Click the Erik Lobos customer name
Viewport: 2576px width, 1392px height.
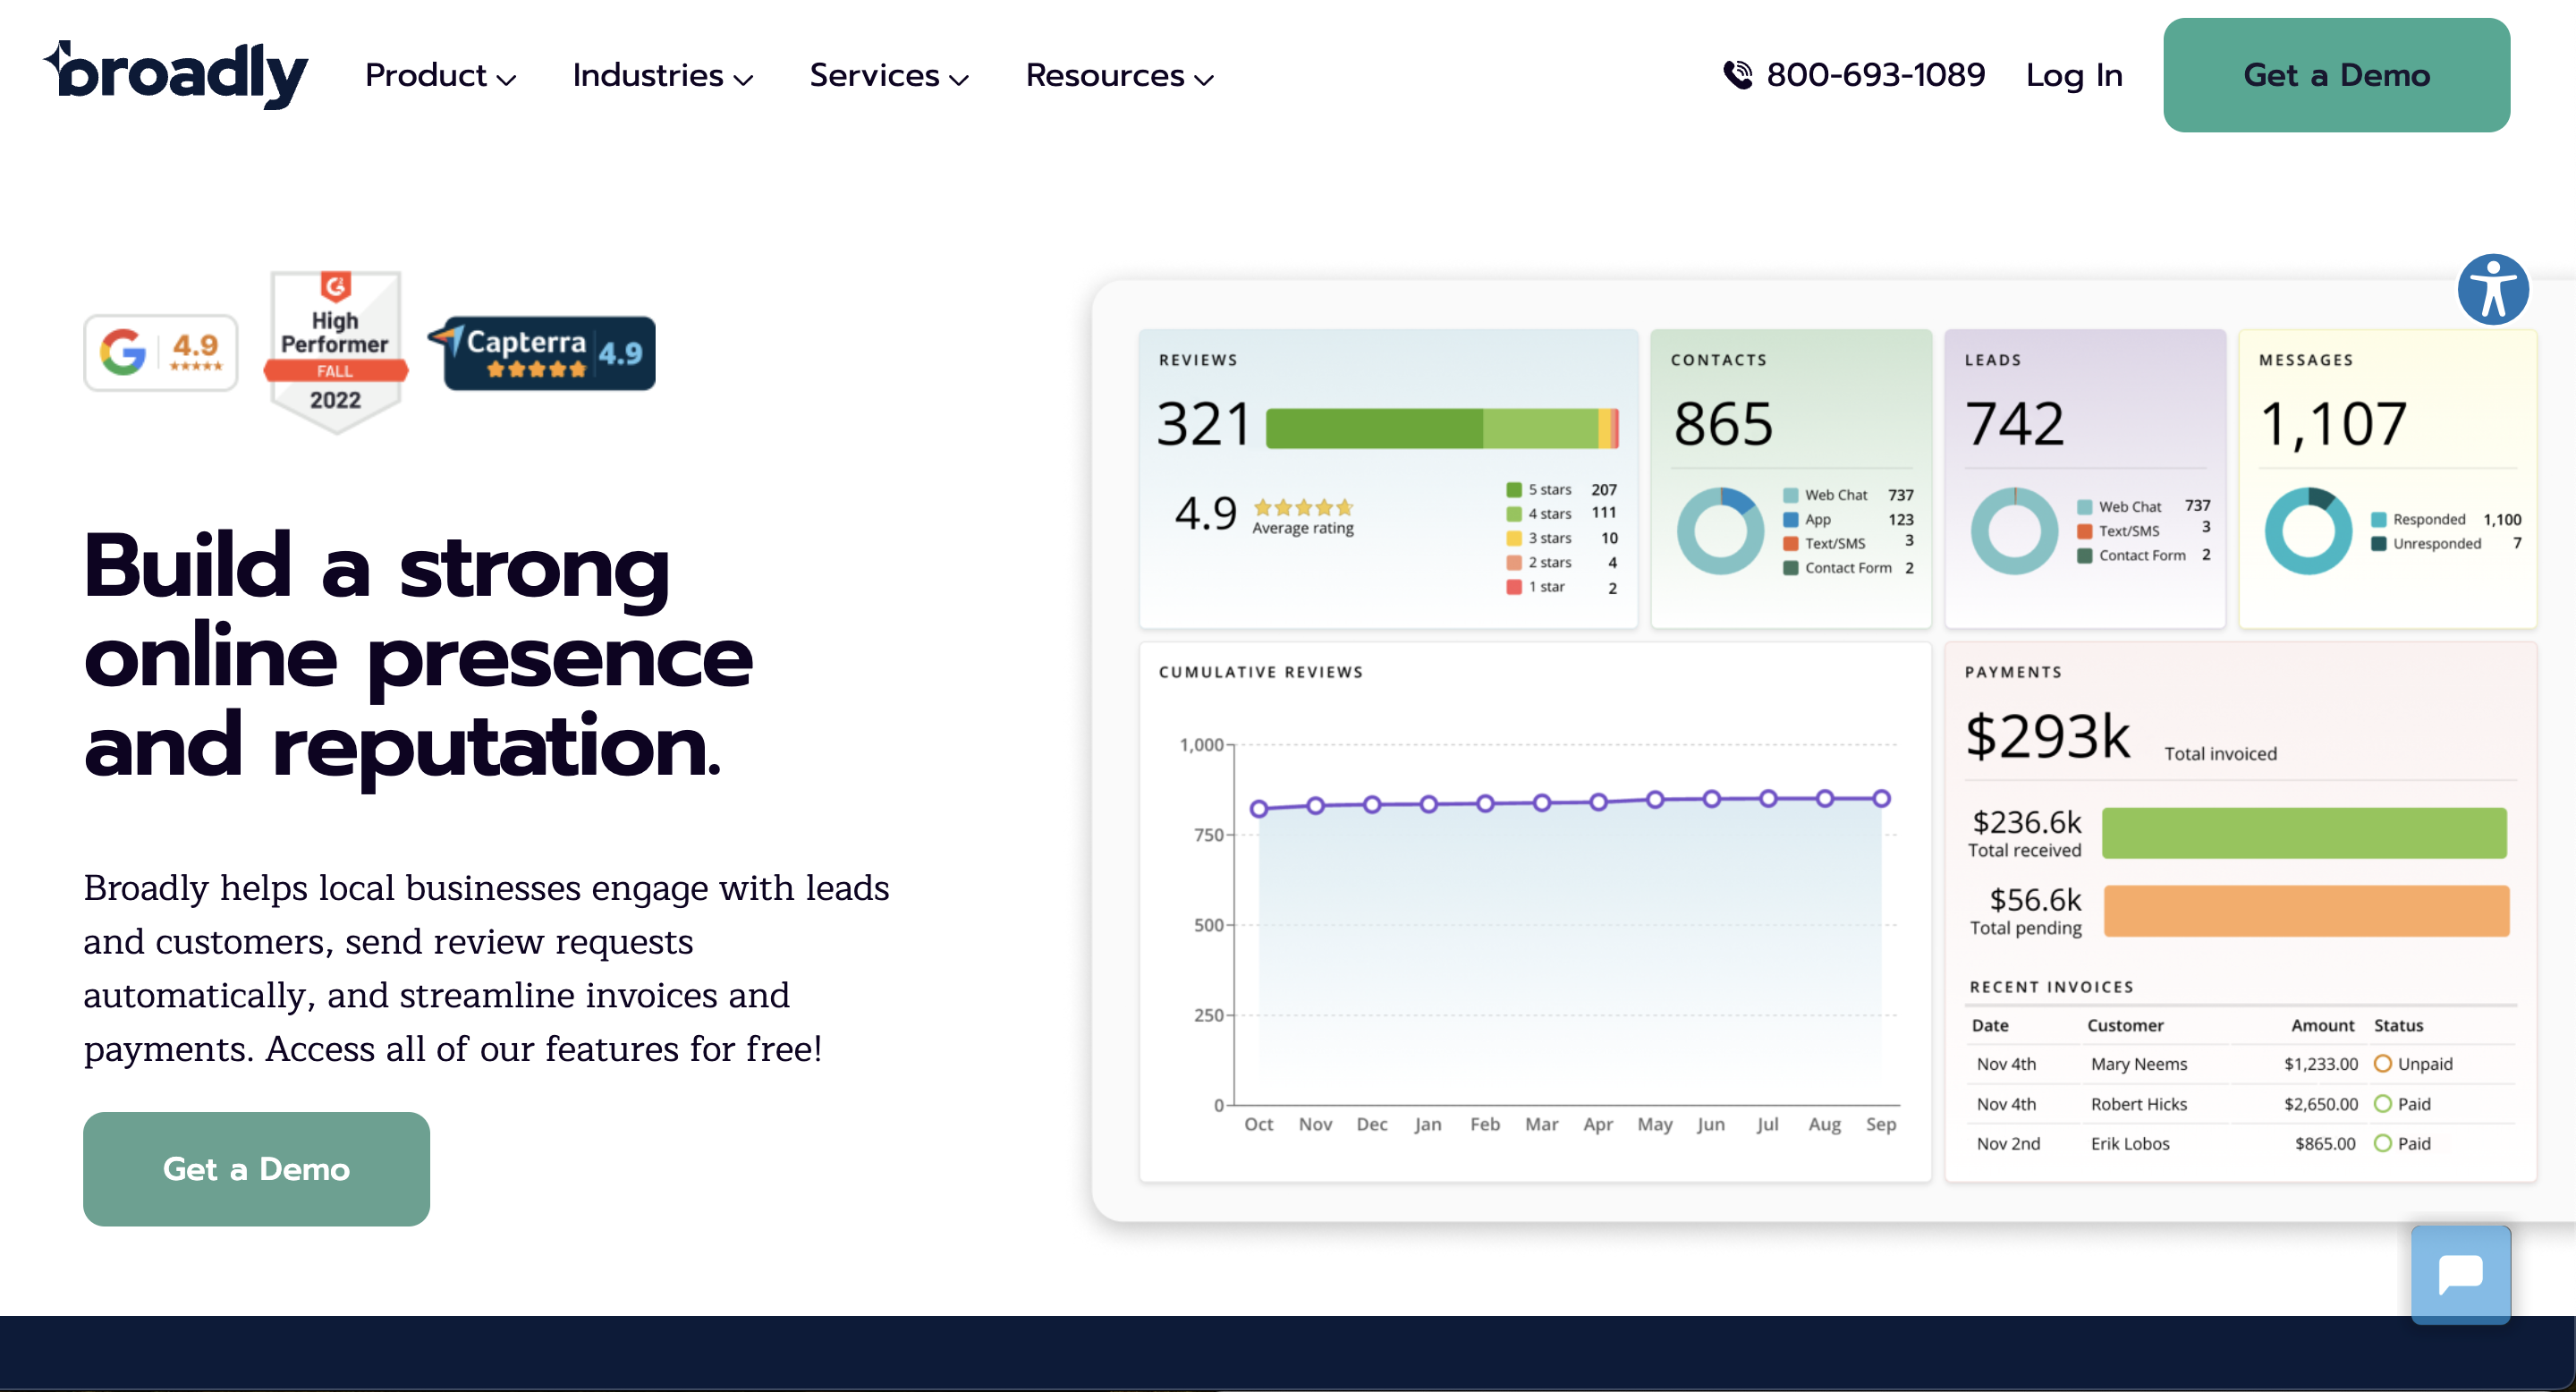point(2130,1143)
